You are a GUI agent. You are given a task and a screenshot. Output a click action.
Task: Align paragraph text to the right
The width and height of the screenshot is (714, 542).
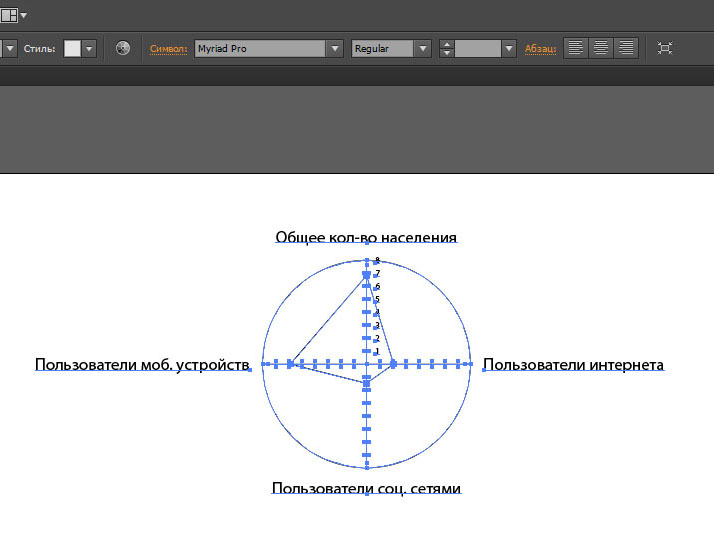(626, 48)
